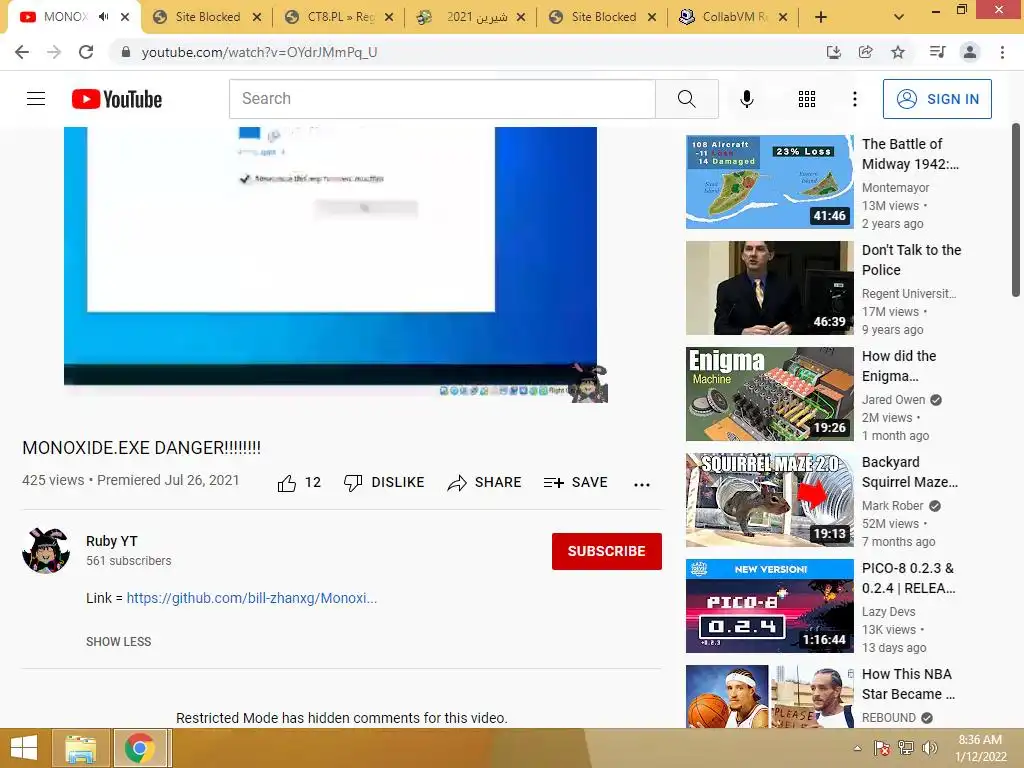Close the CollabVM tab
The image size is (1024, 768).
coord(783,18)
